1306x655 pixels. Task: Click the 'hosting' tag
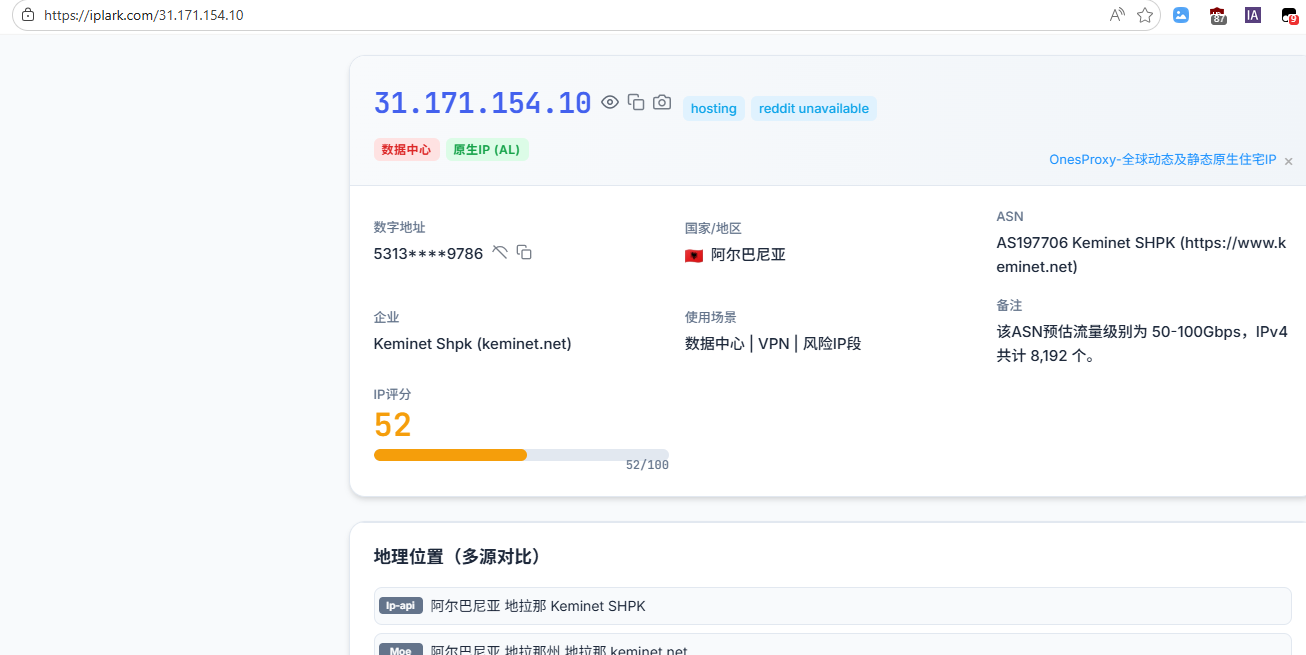tap(713, 109)
